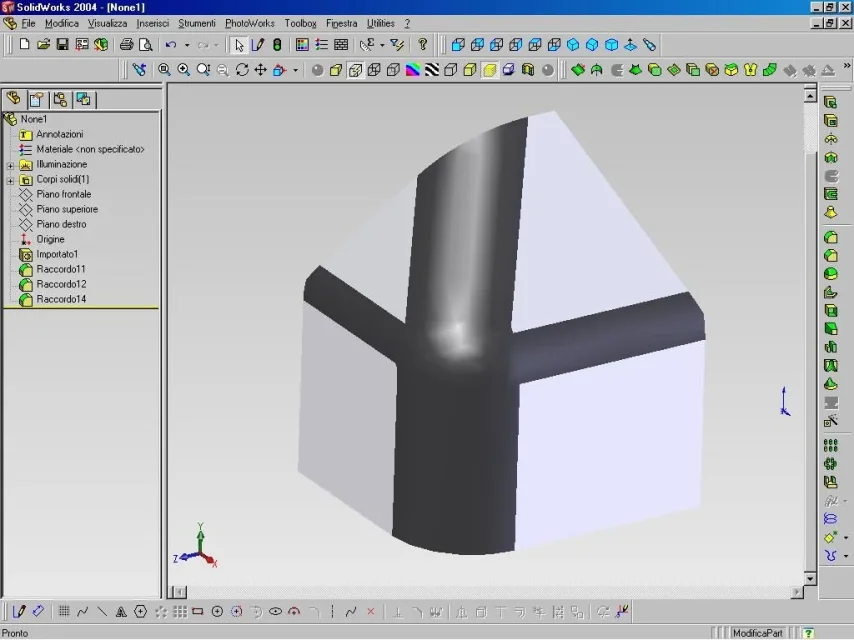Select Origine in the feature tree
The image size is (854, 640).
click(x=50, y=239)
